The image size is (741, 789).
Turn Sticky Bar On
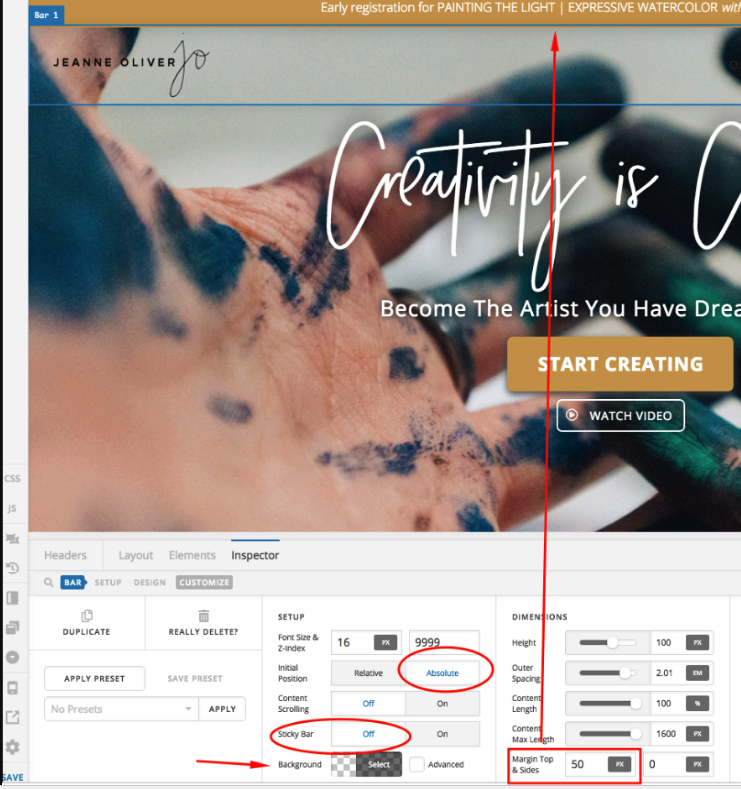pos(442,734)
